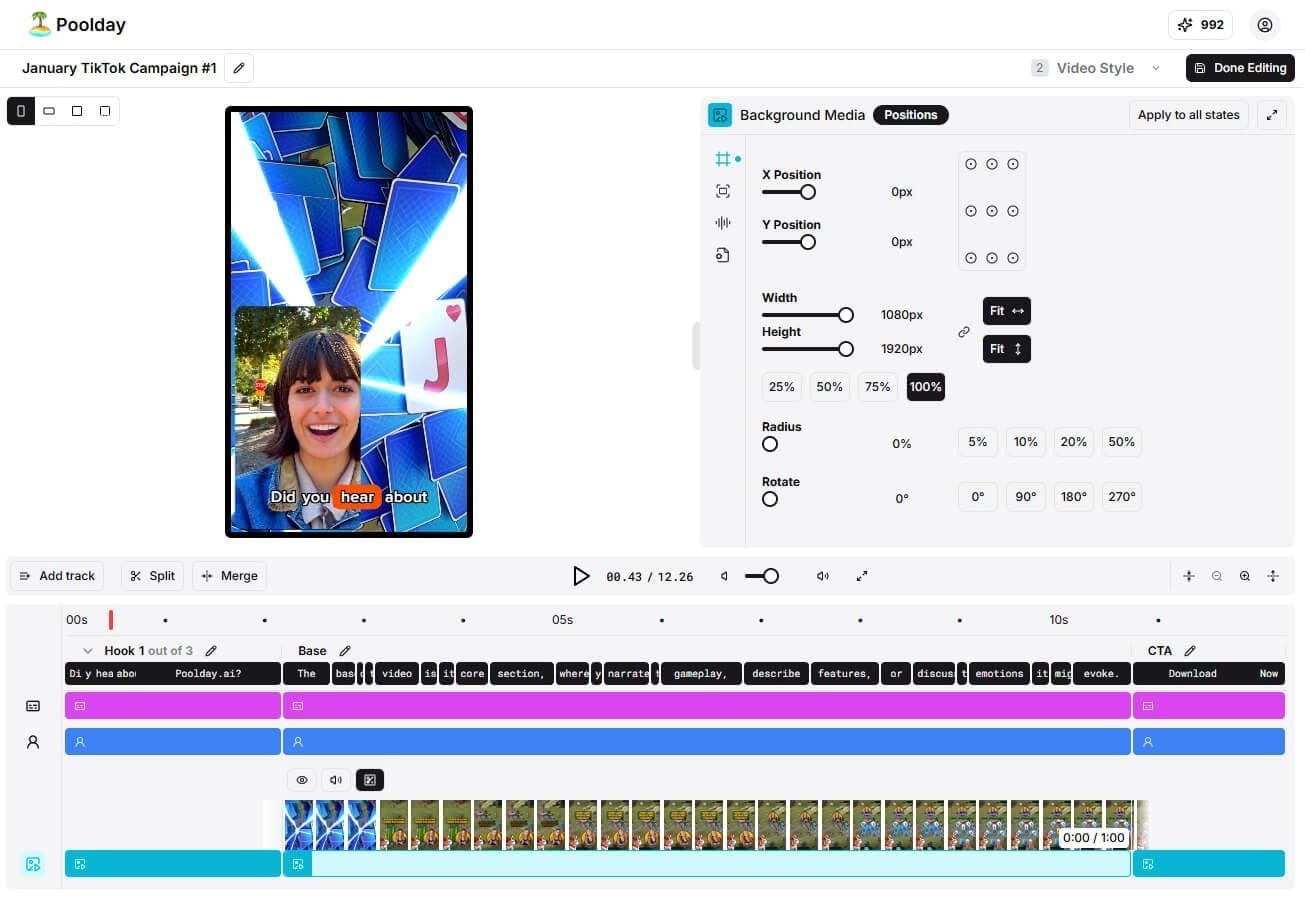Toggle background video visibility eye icon
1305x900 pixels.
pyautogui.click(x=302, y=780)
